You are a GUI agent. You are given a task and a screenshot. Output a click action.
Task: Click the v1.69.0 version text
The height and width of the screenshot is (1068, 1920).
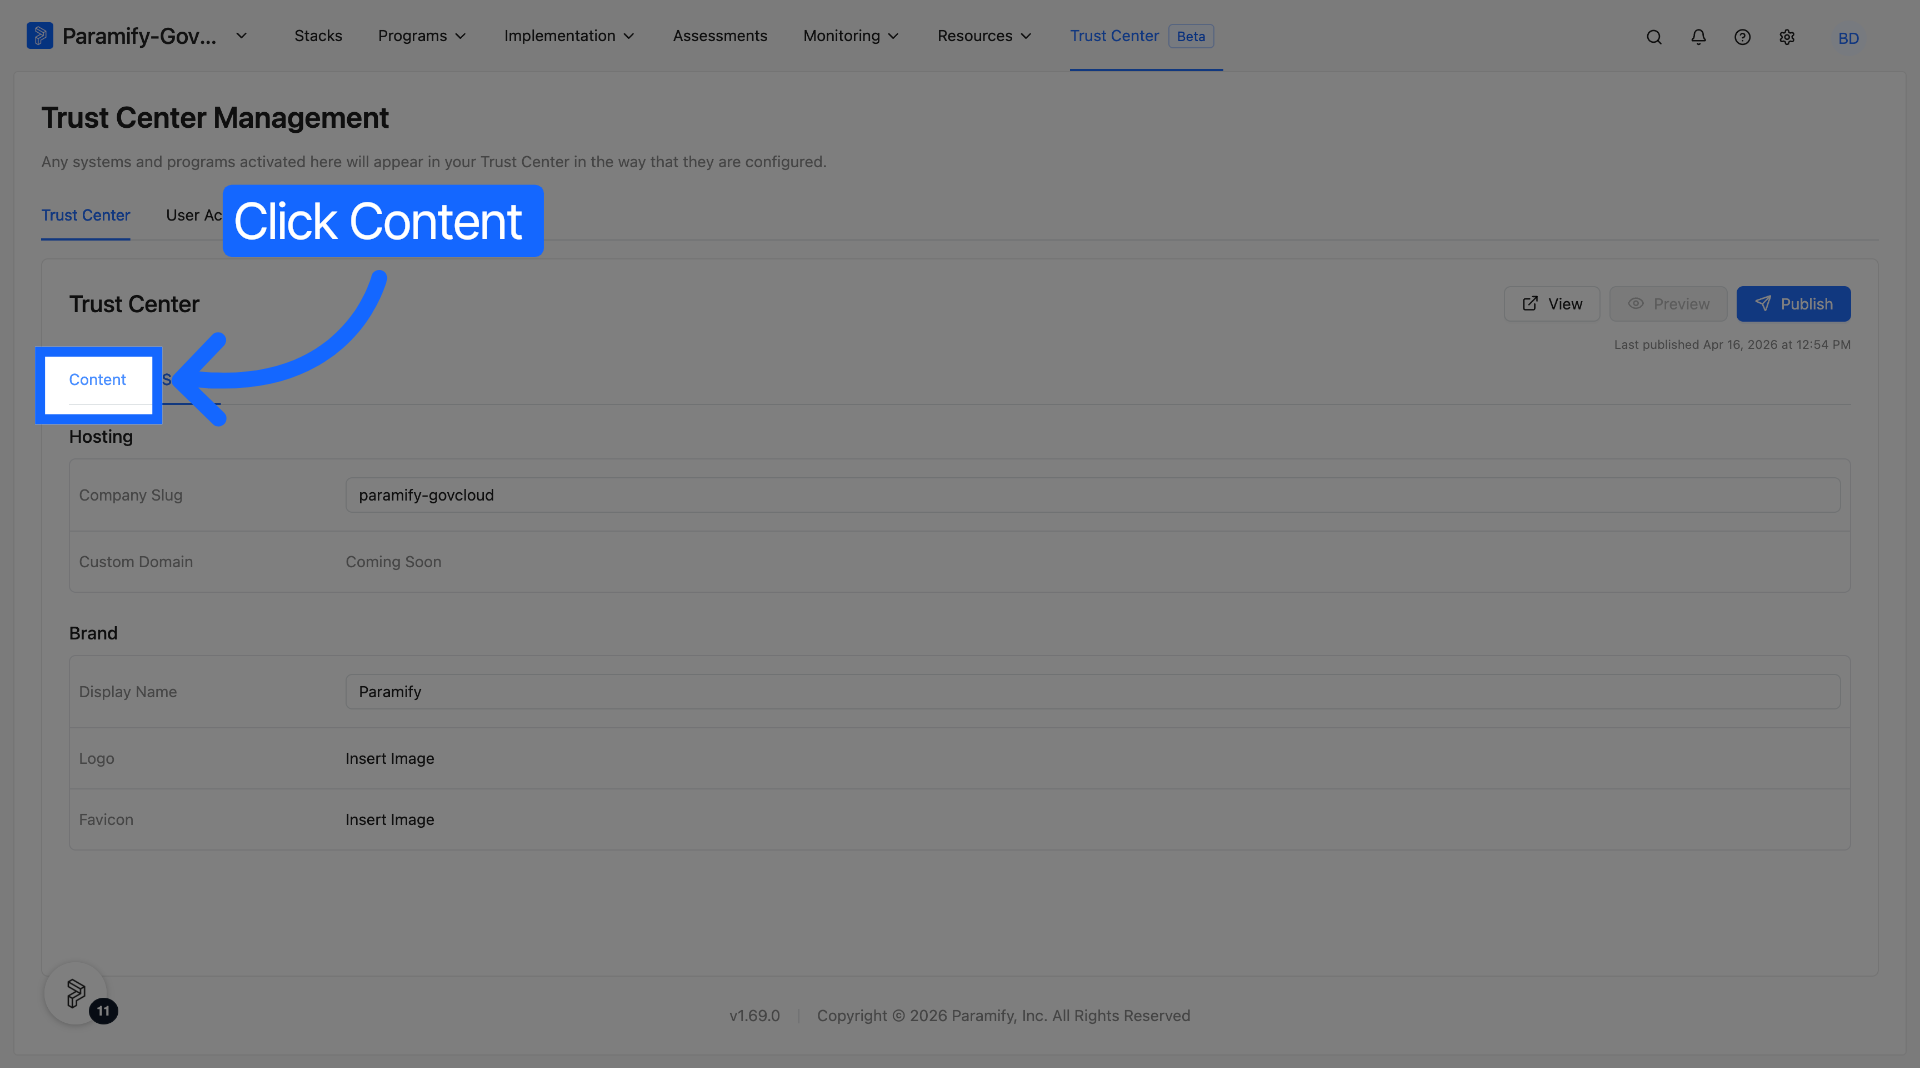755,1016
